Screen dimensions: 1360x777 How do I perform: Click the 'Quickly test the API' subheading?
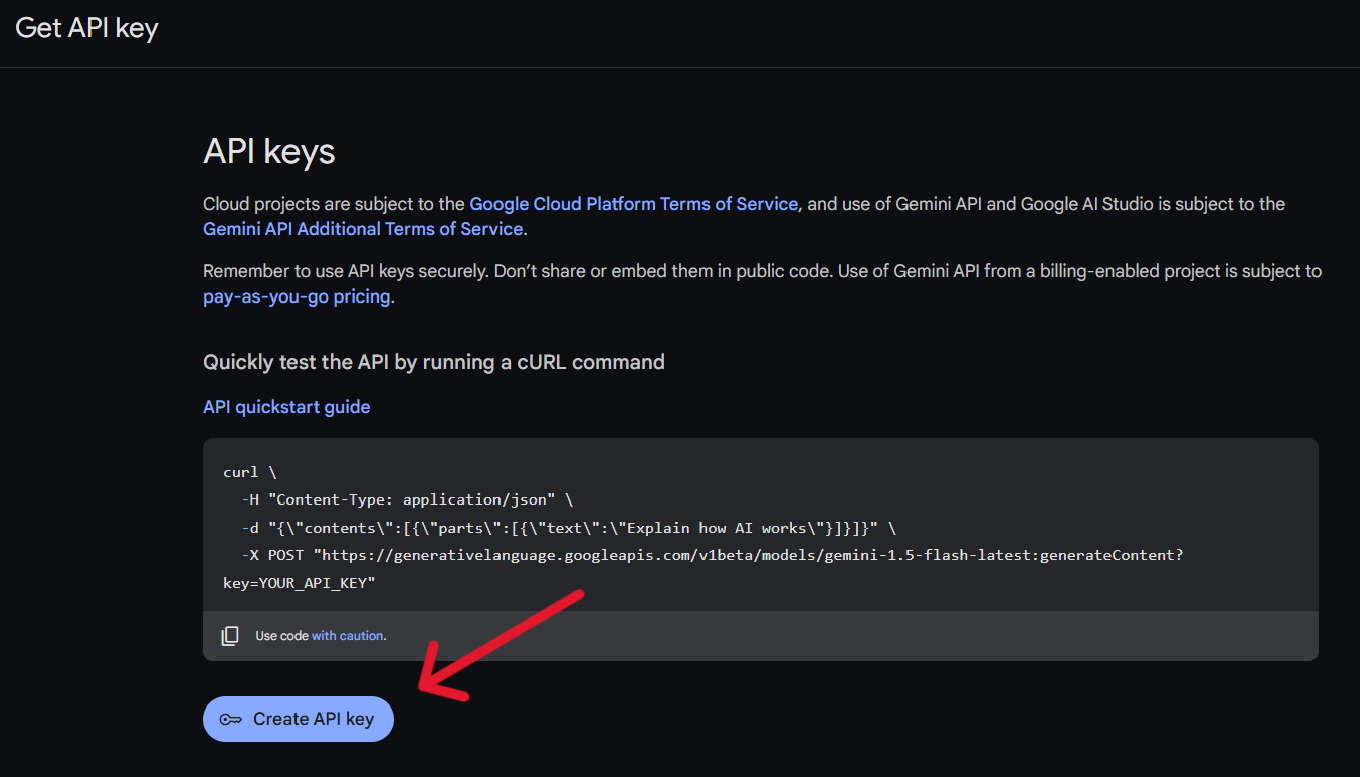[434, 362]
